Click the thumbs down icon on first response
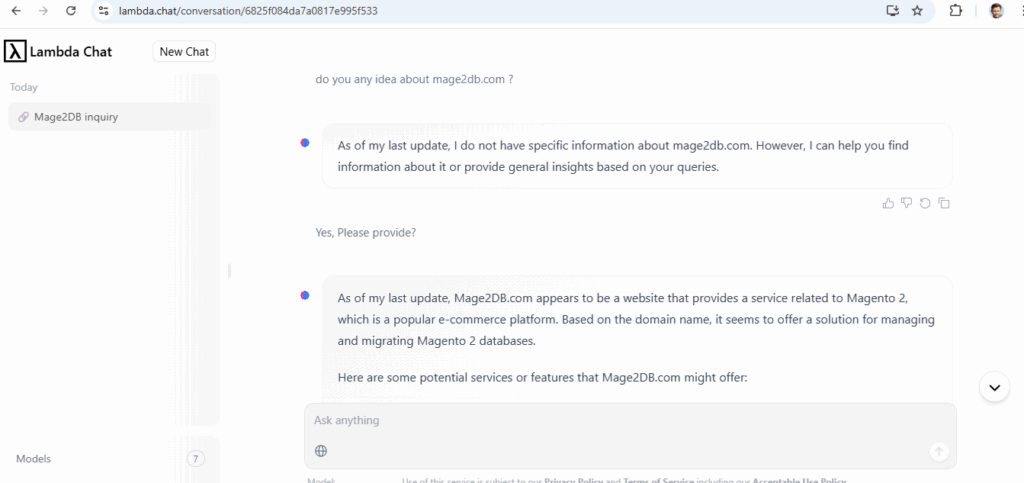Viewport: 1024px width, 483px height. [x=906, y=203]
